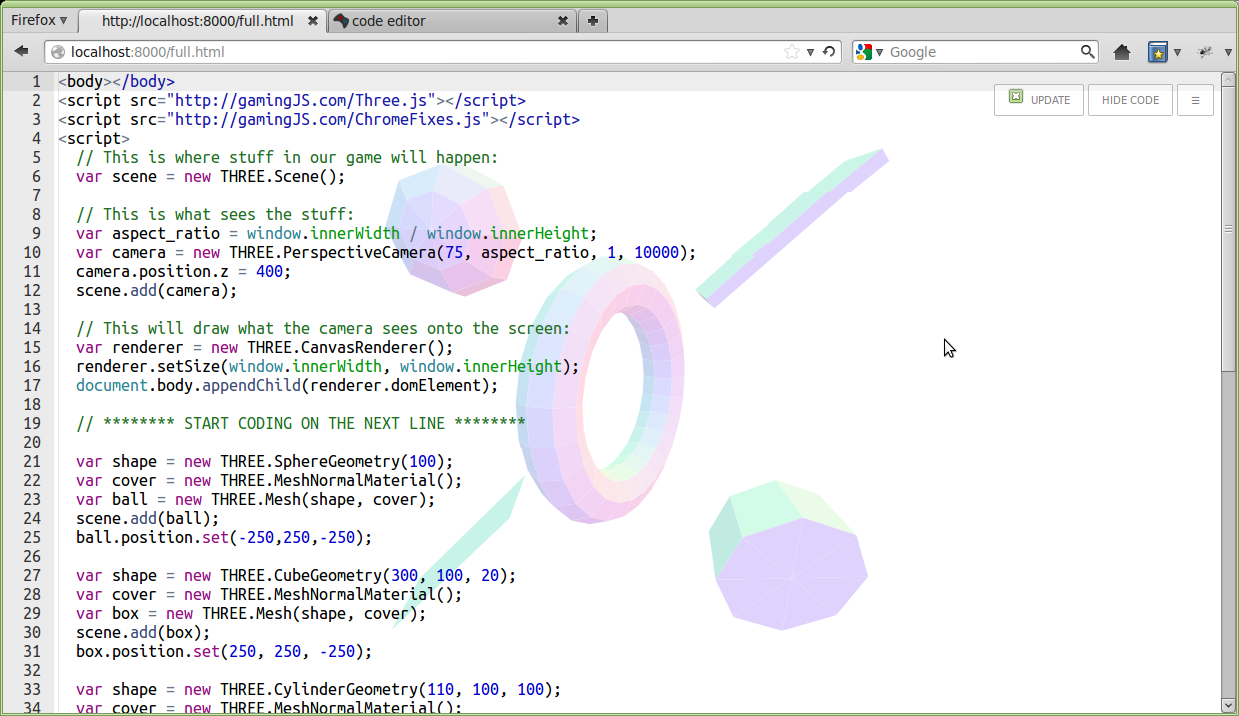1239x716 pixels.
Task: Click the bookmark star in address bar
Action: (x=792, y=52)
